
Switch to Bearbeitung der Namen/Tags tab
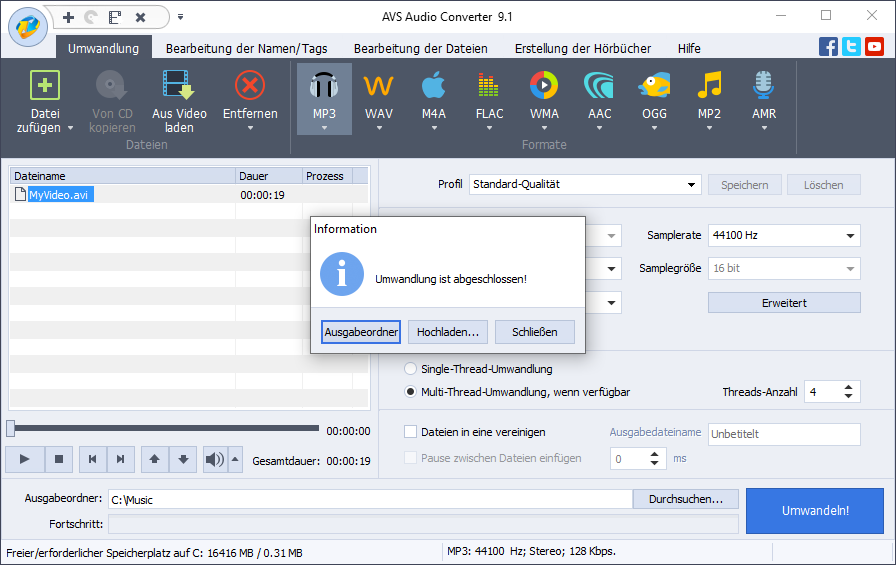[x=246, y=48]
